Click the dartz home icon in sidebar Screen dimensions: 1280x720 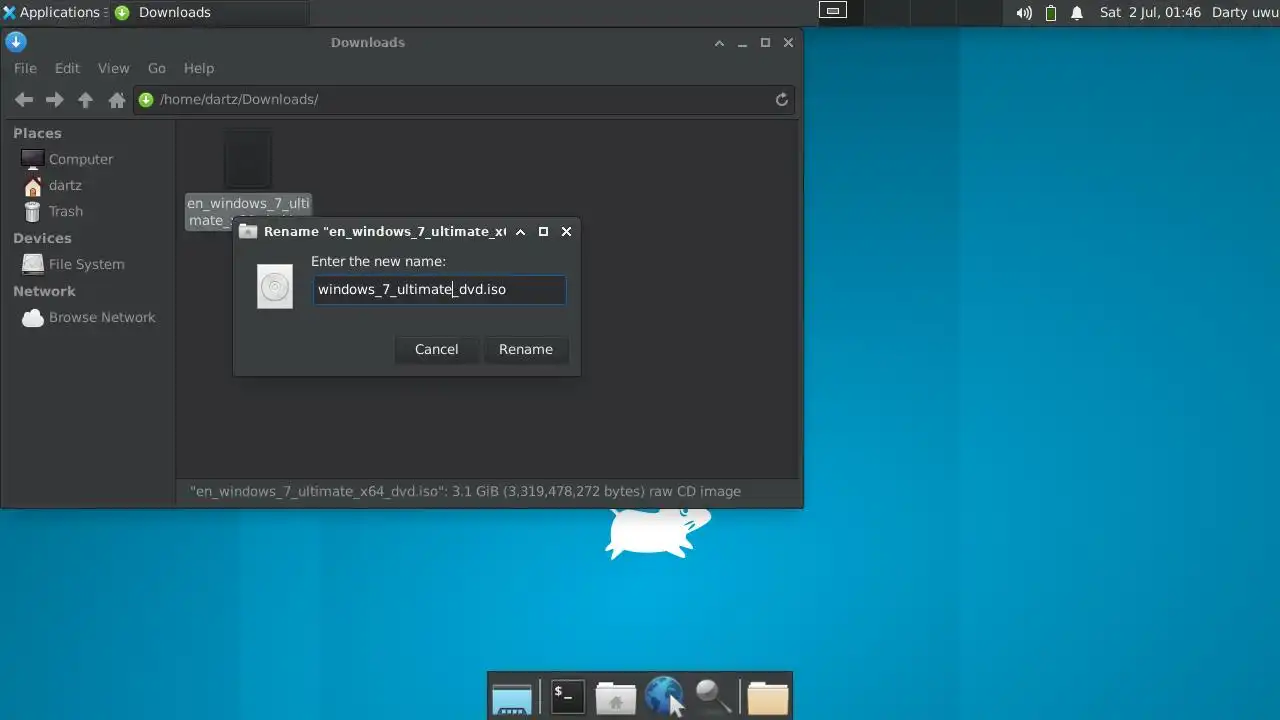point(33,185)
